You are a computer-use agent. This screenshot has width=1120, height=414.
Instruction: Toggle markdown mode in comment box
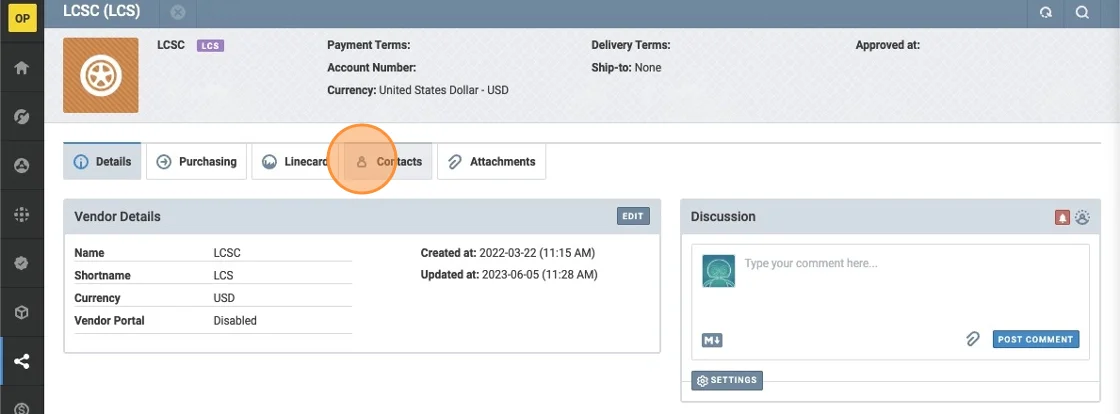[712, 340]
